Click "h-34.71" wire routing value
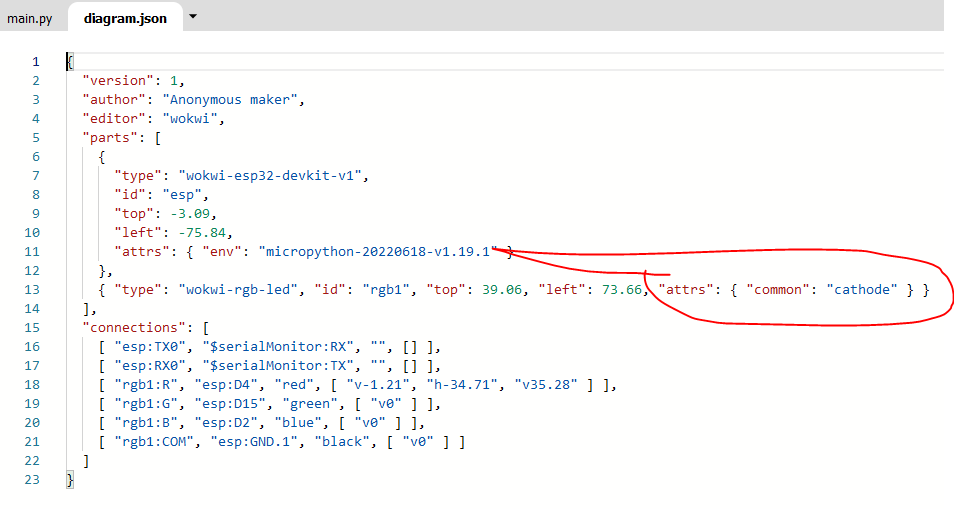The image size is (954, 509). pyautogui.click(x=462, y=384)
